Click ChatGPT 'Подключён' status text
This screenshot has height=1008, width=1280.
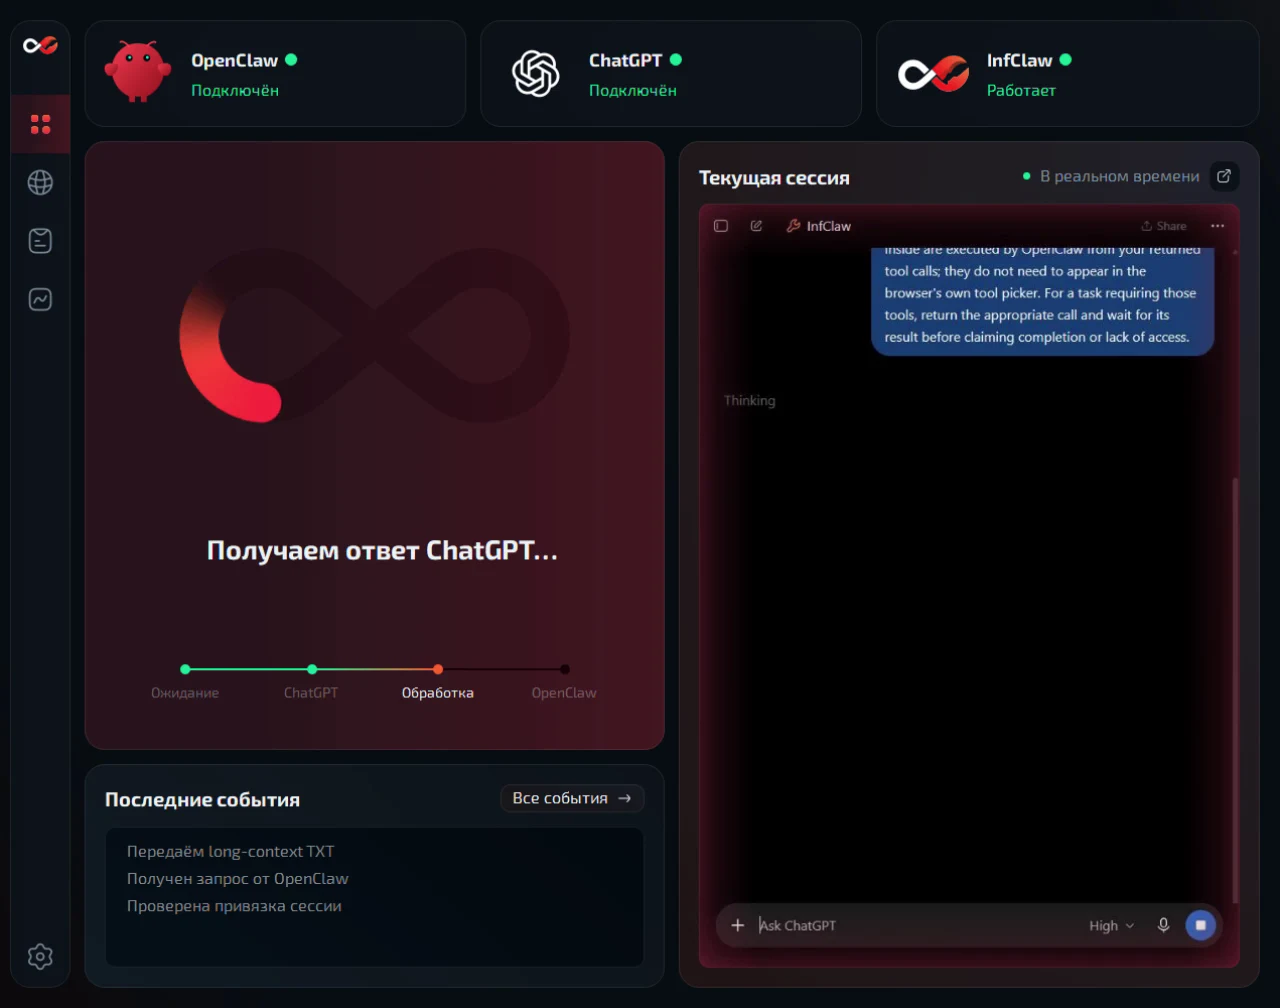coord(633,90)
